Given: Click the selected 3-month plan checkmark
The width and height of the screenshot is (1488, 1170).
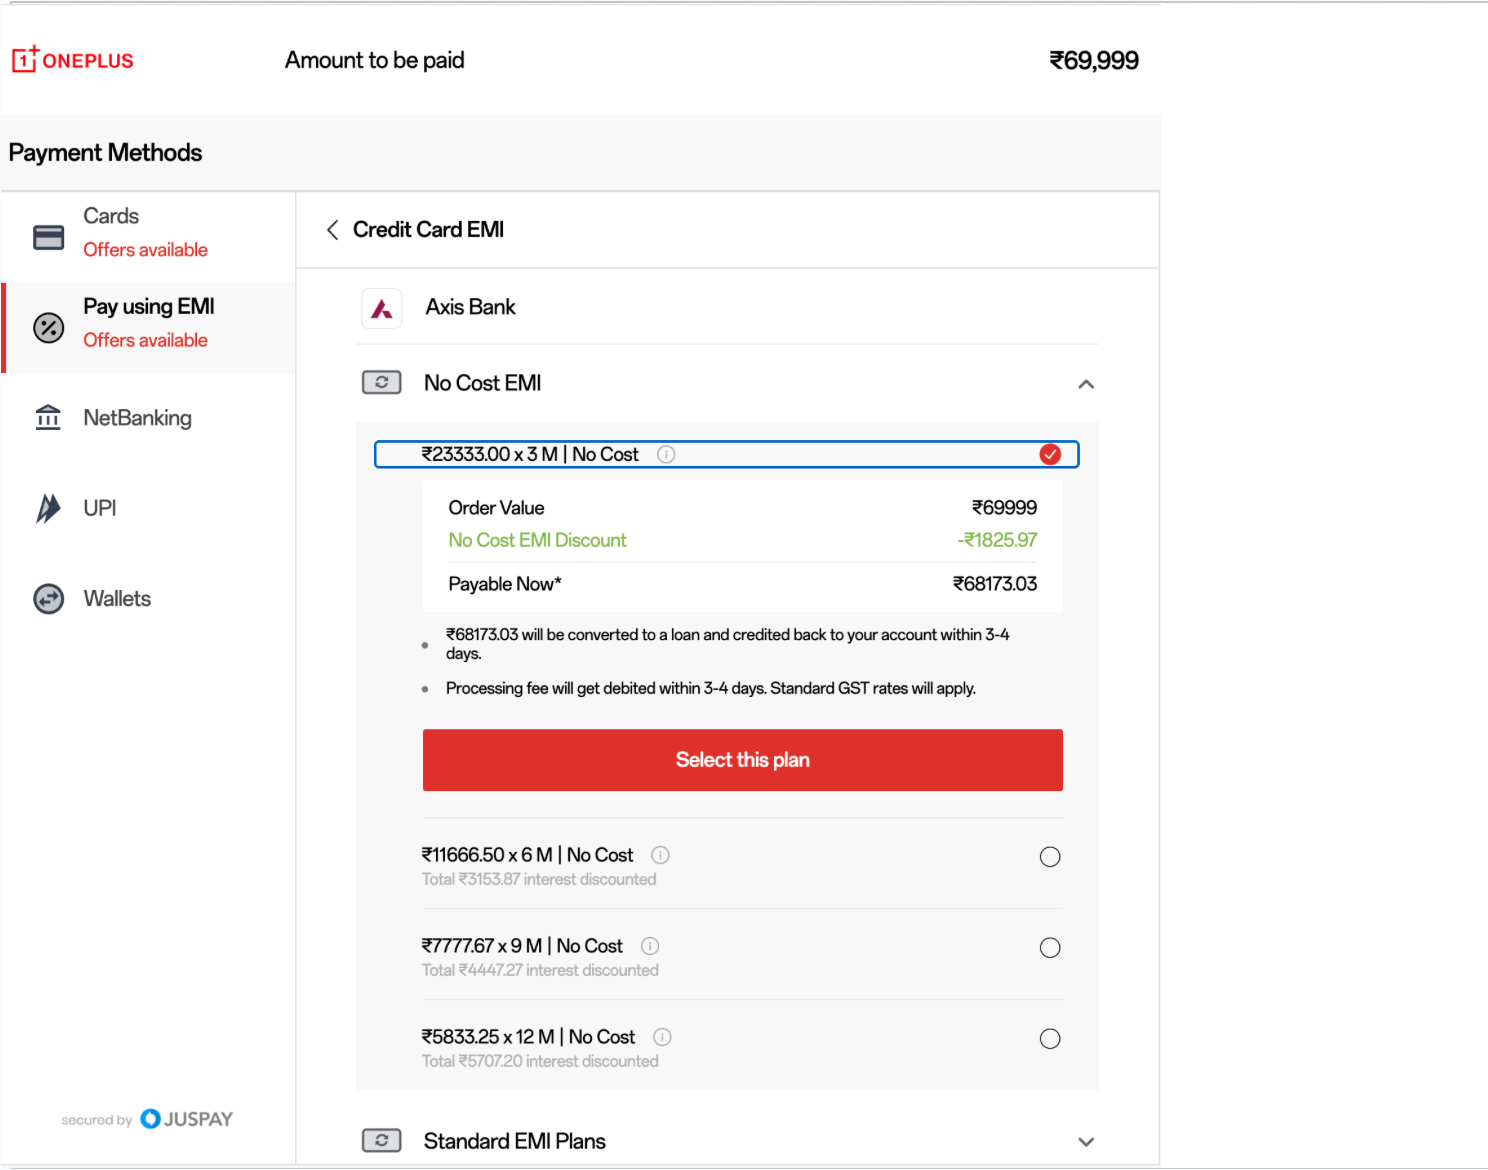Looking at the screenshot, I should (x=1050, y=455).
